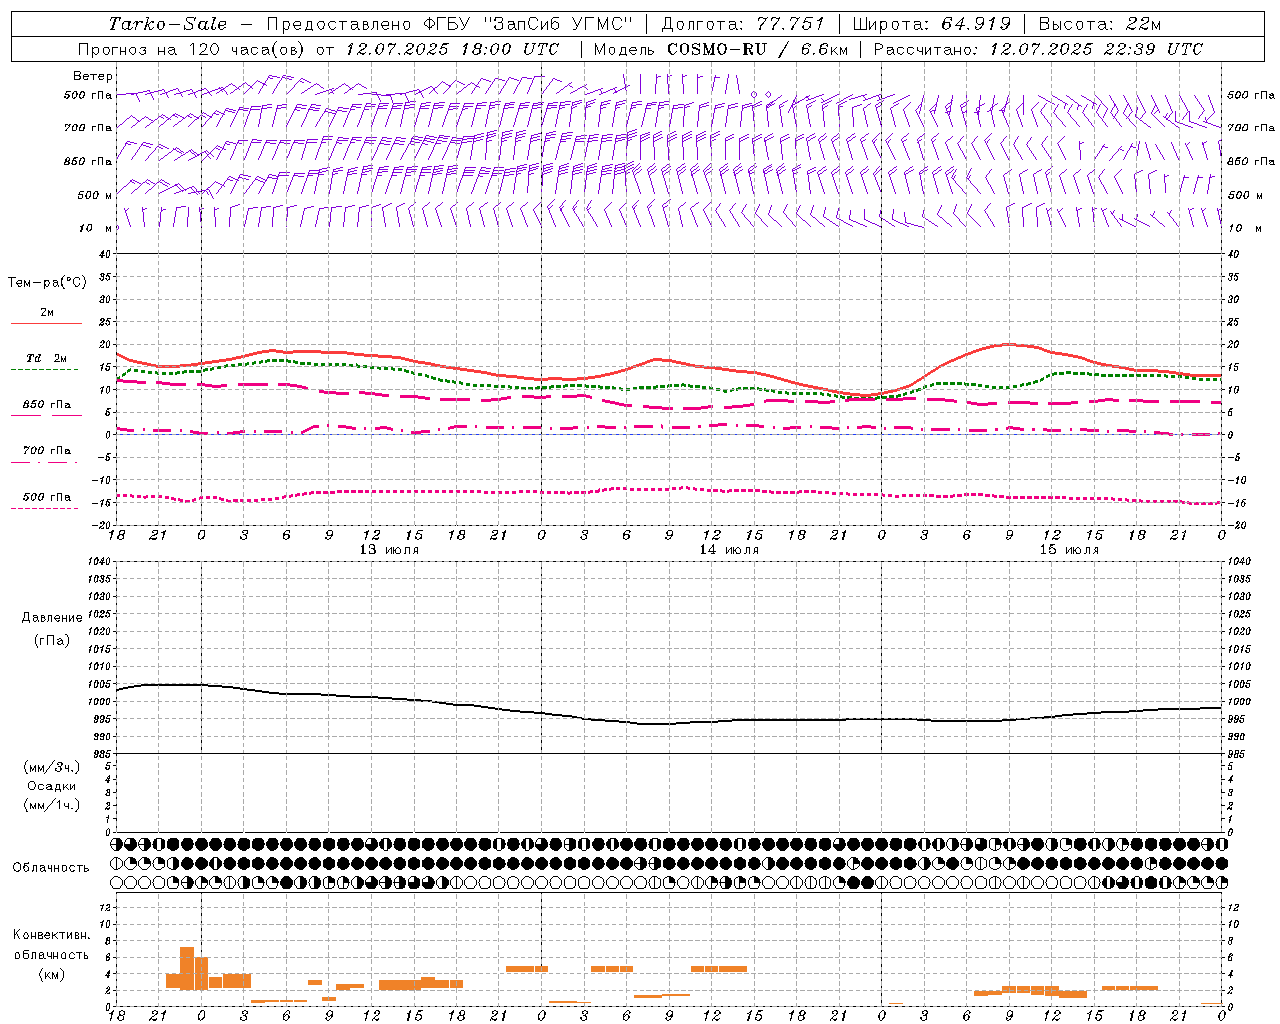Click the longitude value Долгота: 77.751
This screenshot has width=1280, height=1024.
743,24
